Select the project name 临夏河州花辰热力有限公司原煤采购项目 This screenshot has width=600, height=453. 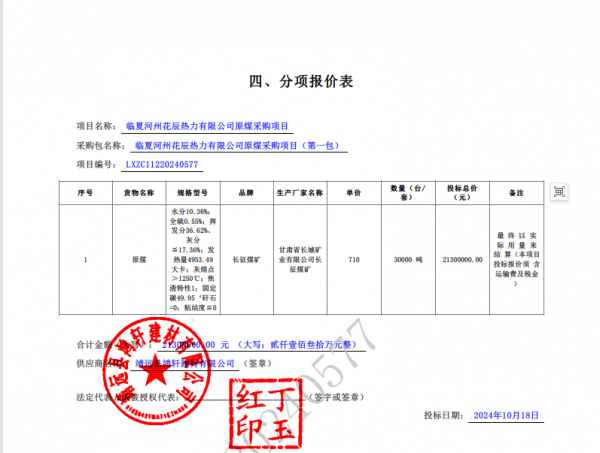207,127
